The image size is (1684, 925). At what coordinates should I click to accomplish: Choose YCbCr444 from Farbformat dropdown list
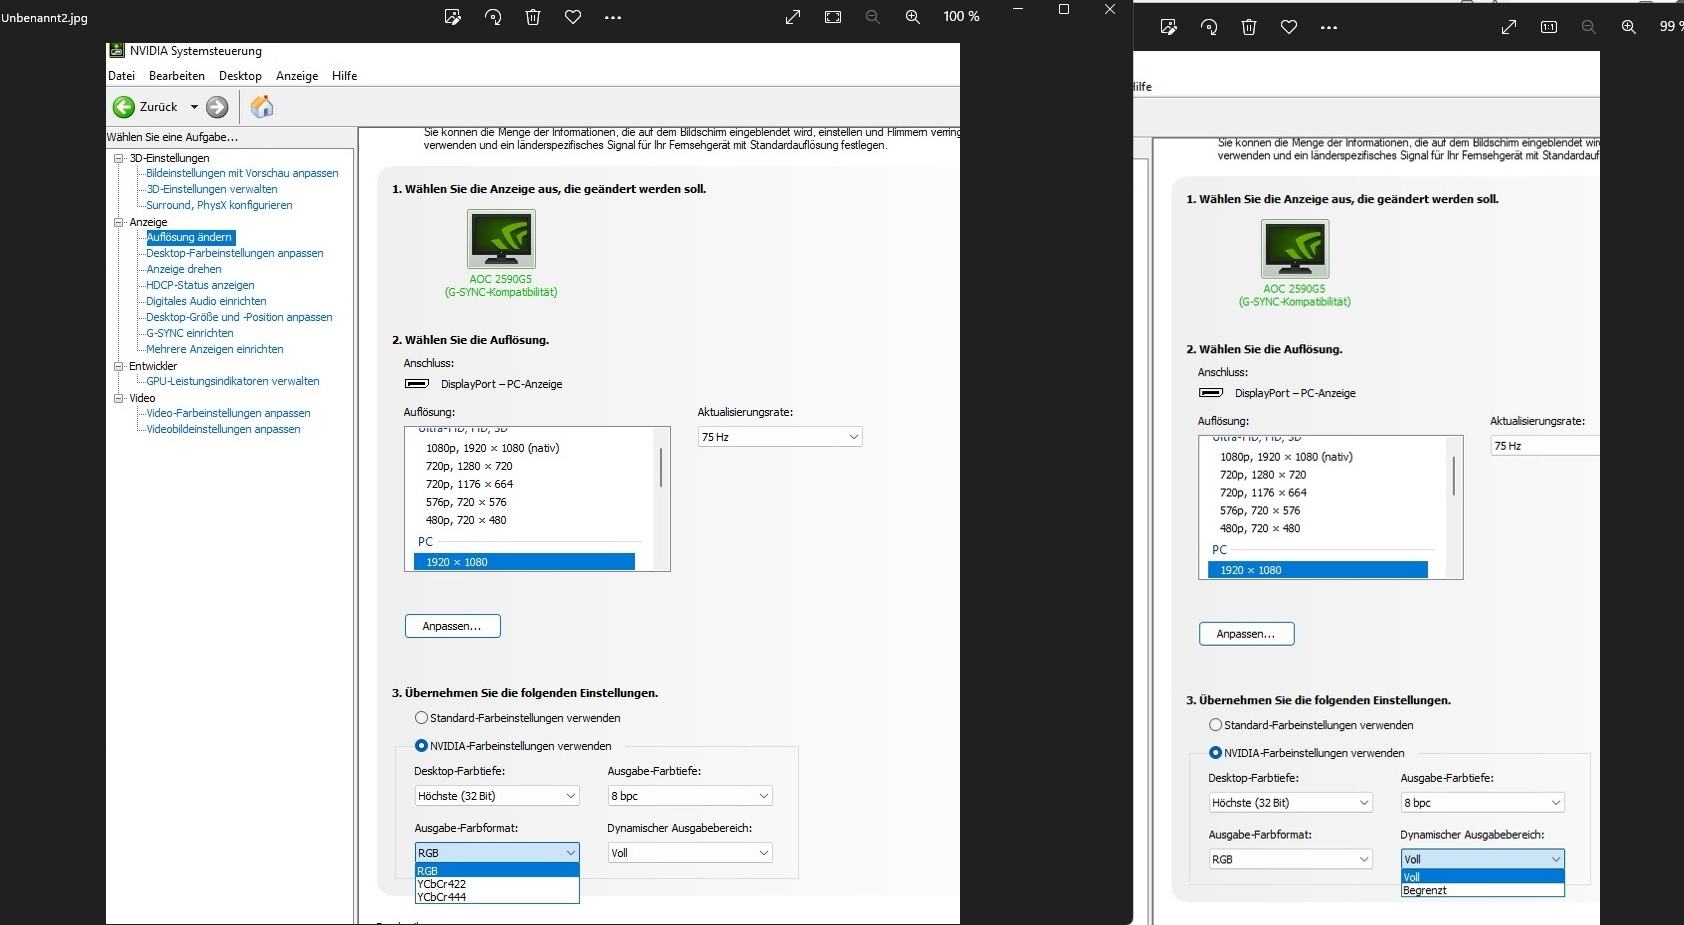click(497, 897)
